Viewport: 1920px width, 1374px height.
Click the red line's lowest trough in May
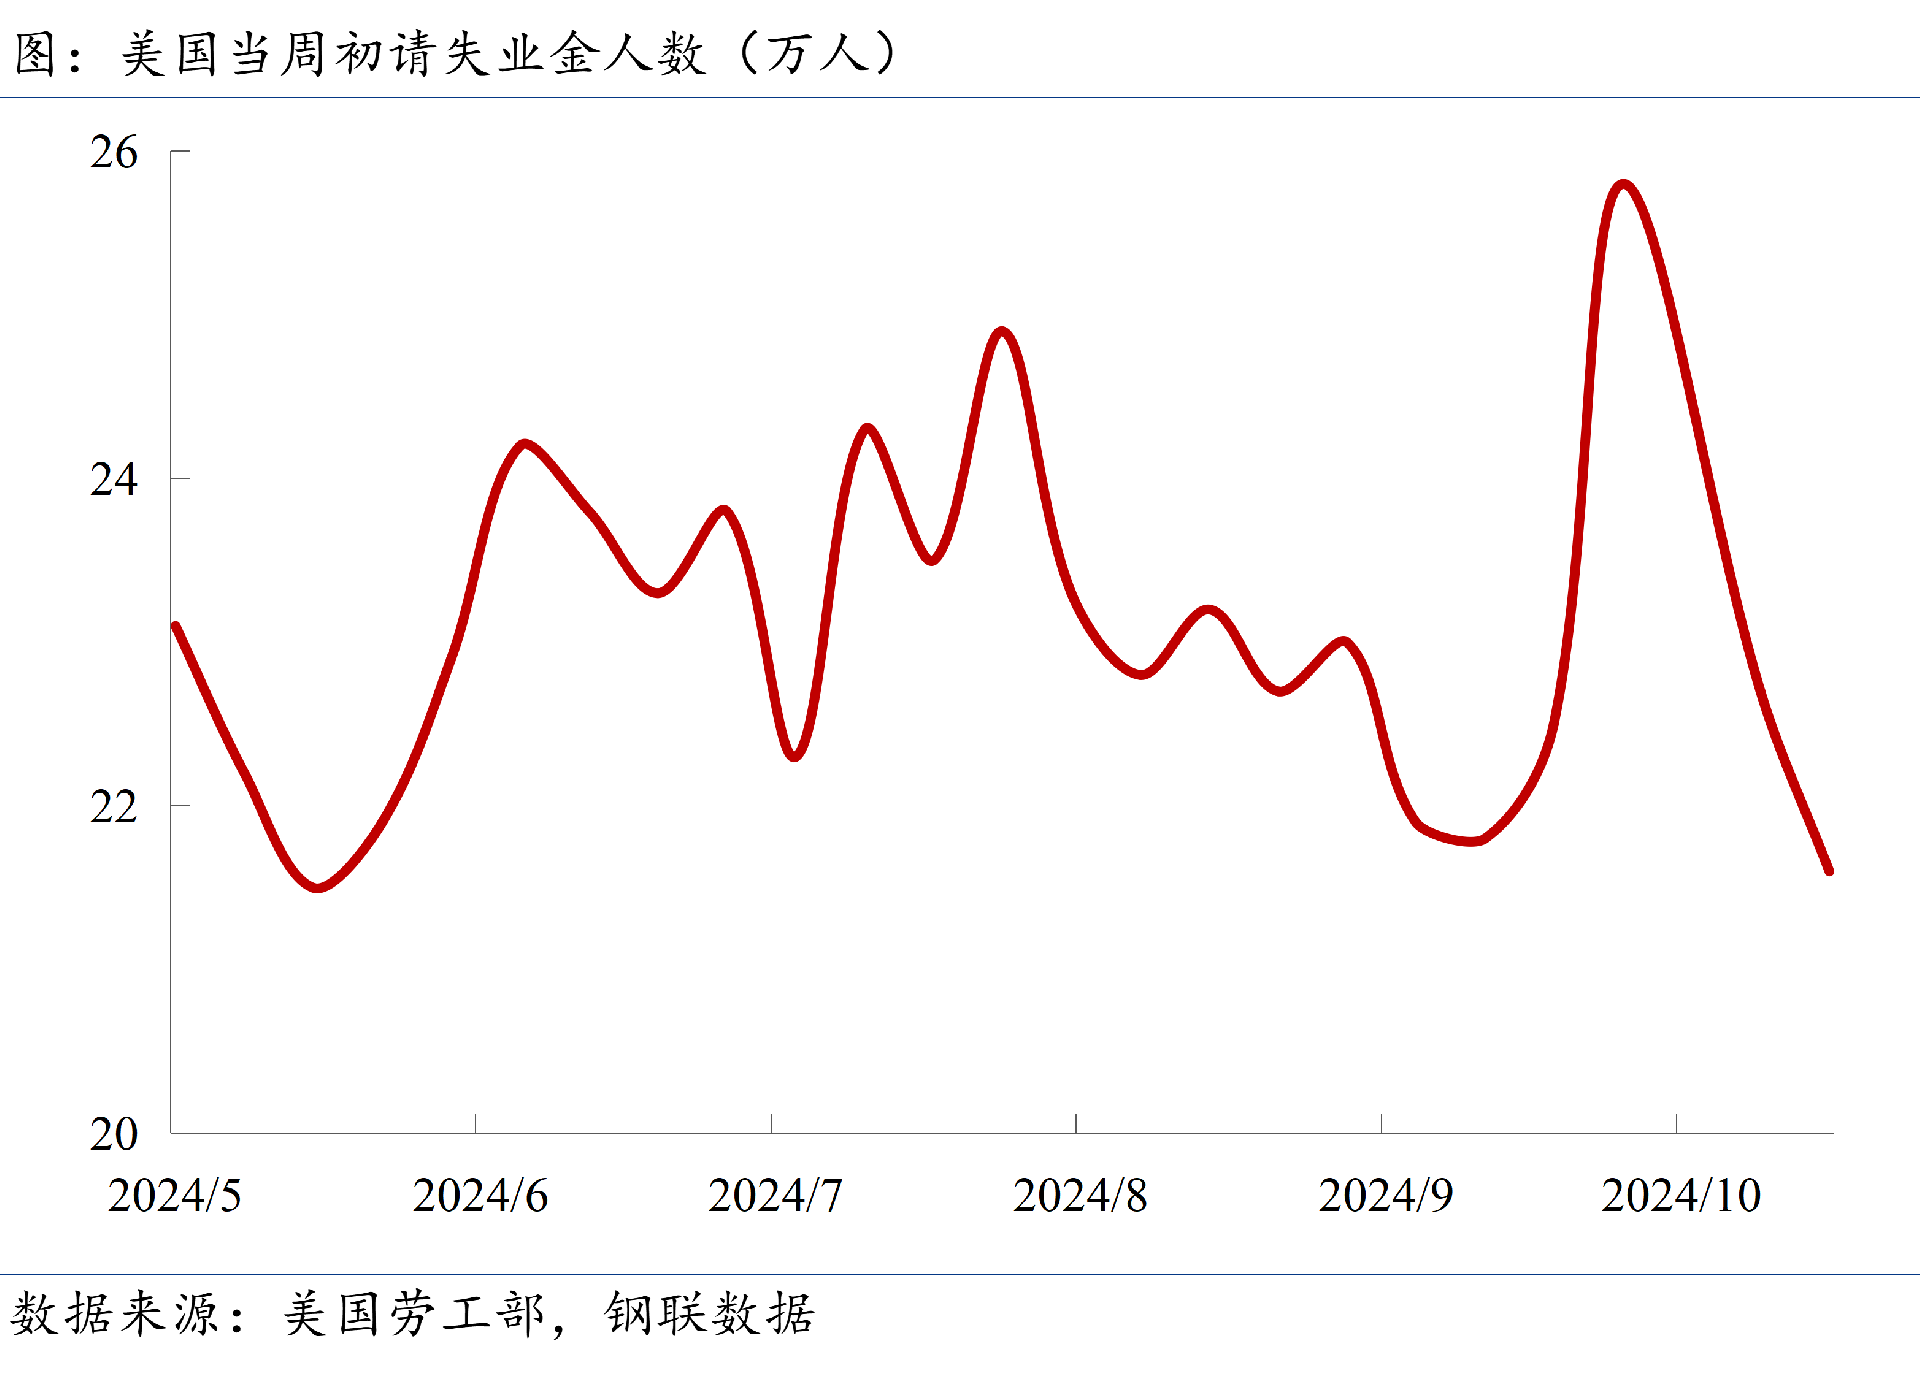point(318,887)
